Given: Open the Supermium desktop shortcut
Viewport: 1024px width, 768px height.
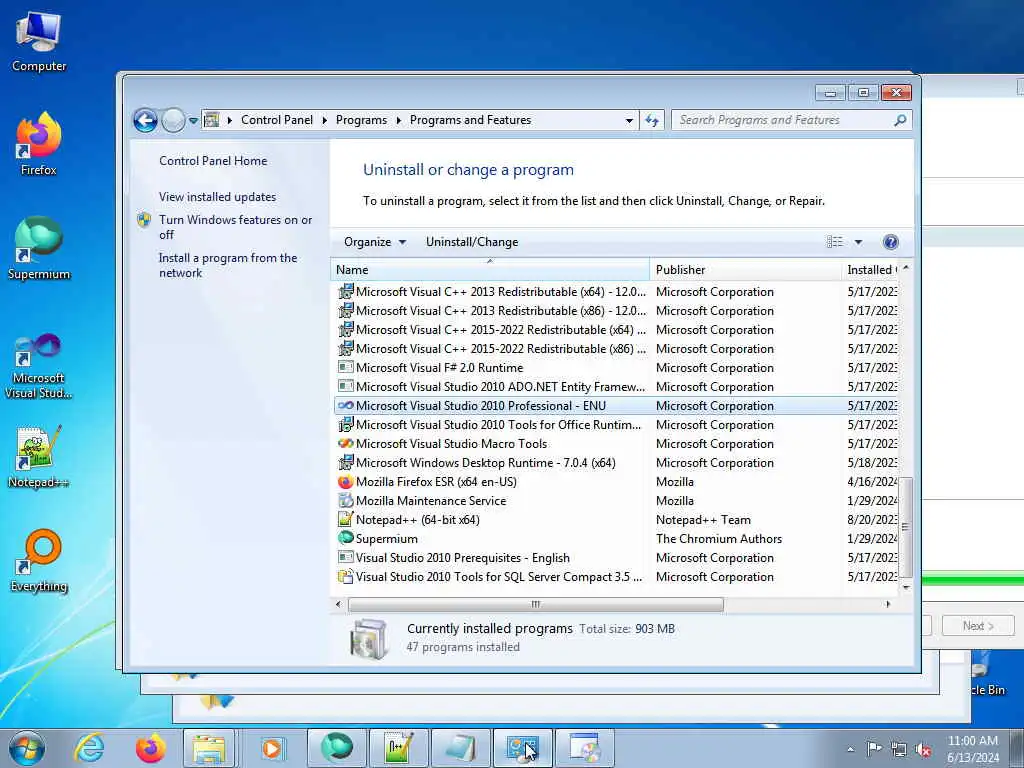Looking at the screenshot, I should pyautogui.click(x=39, y=249).
